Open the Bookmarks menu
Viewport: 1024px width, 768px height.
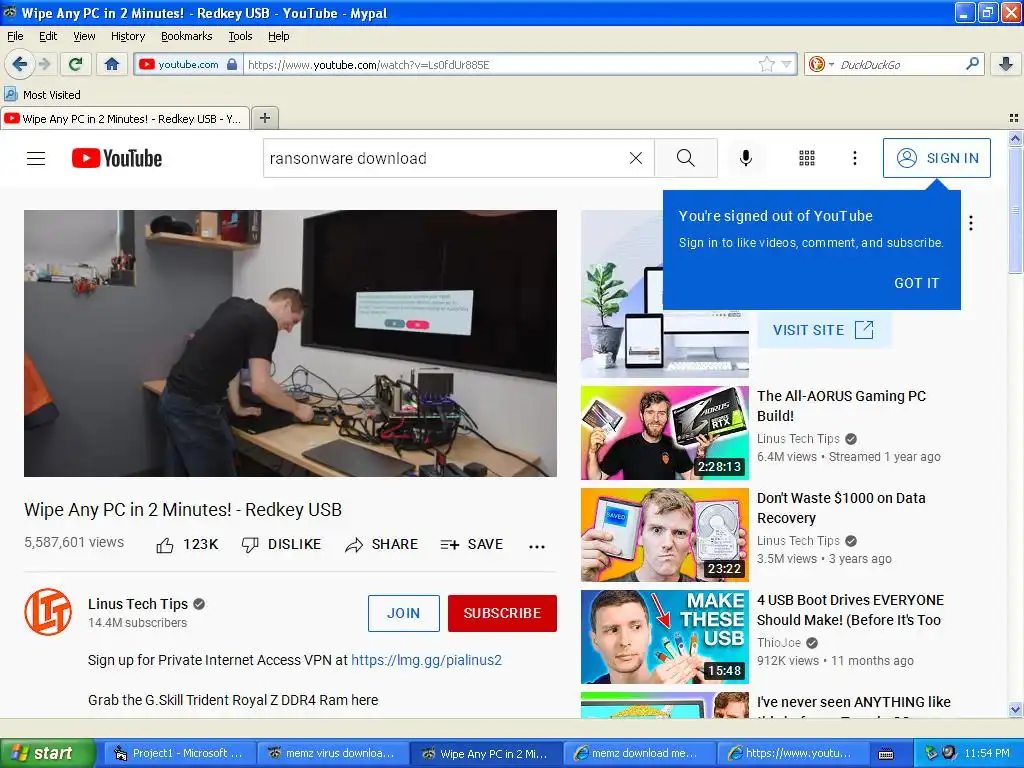(187, 36)
